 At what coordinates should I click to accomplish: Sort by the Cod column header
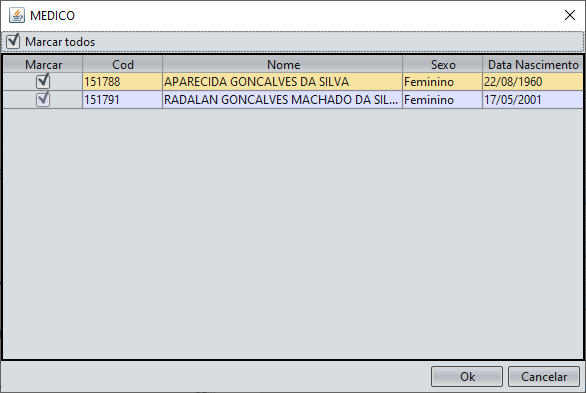click(123, 64)
